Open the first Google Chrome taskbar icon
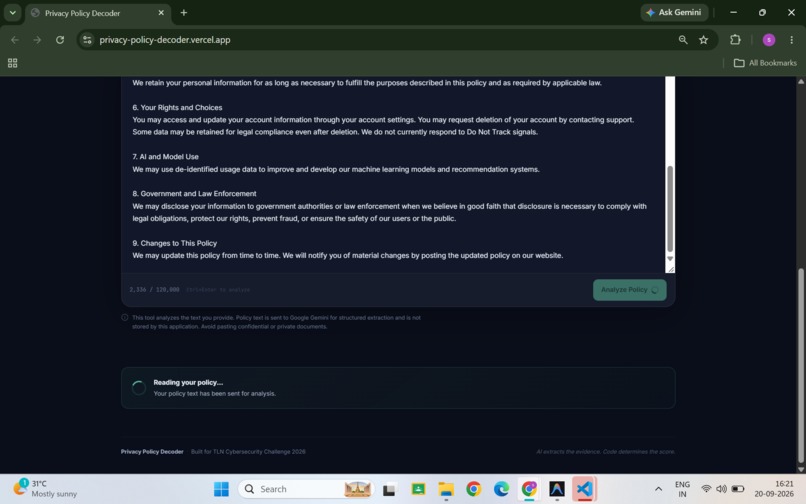This screenshot has width=806, height=504. [473, 489]
